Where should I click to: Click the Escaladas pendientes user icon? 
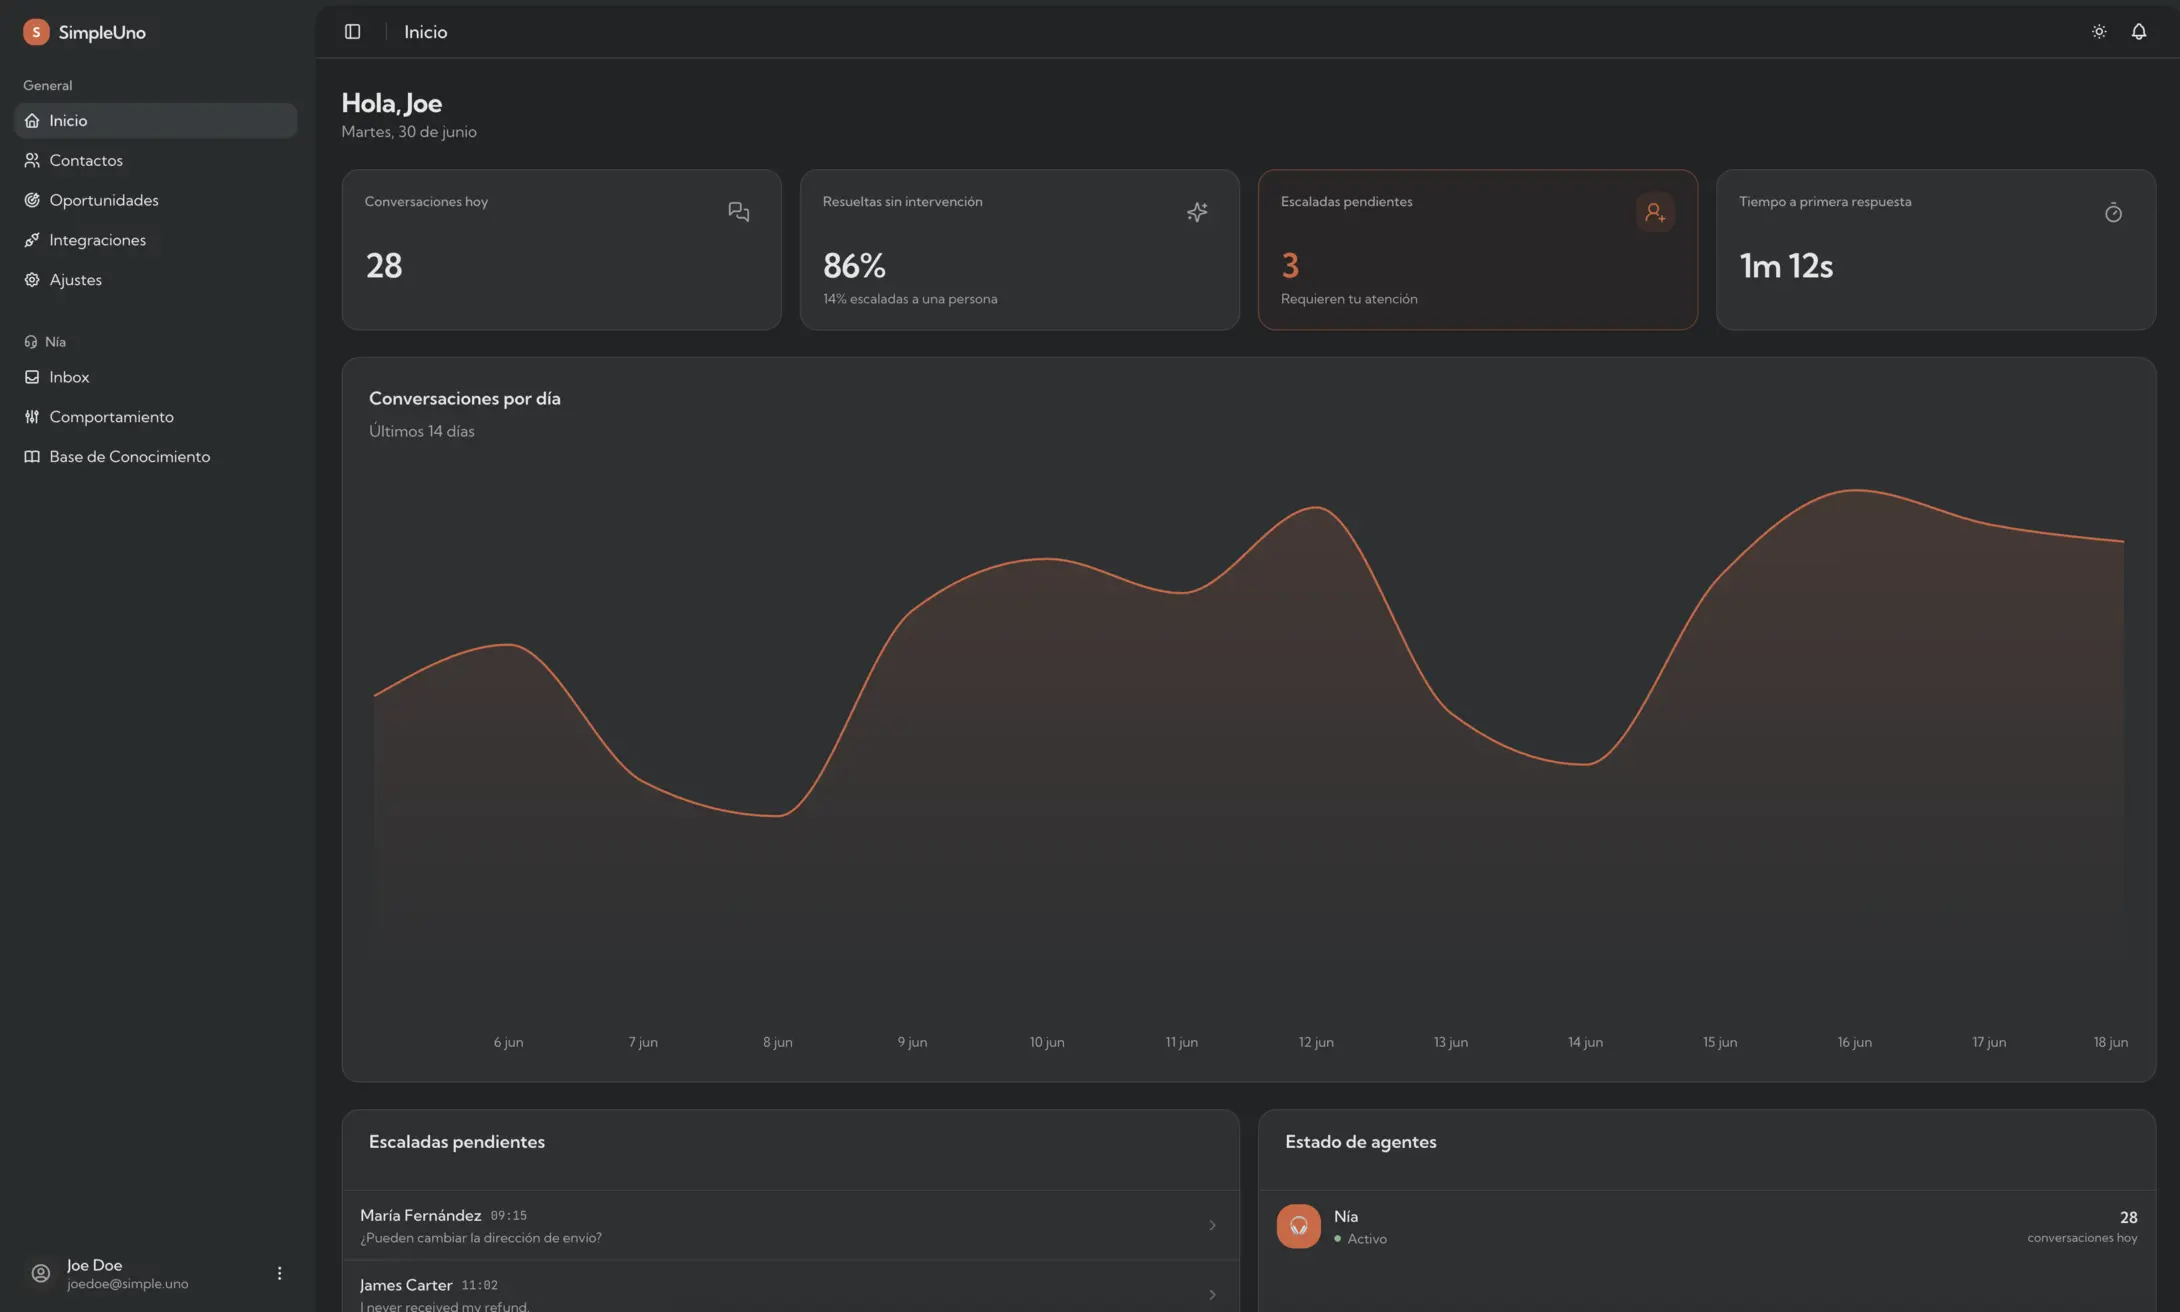[1655, 212]
